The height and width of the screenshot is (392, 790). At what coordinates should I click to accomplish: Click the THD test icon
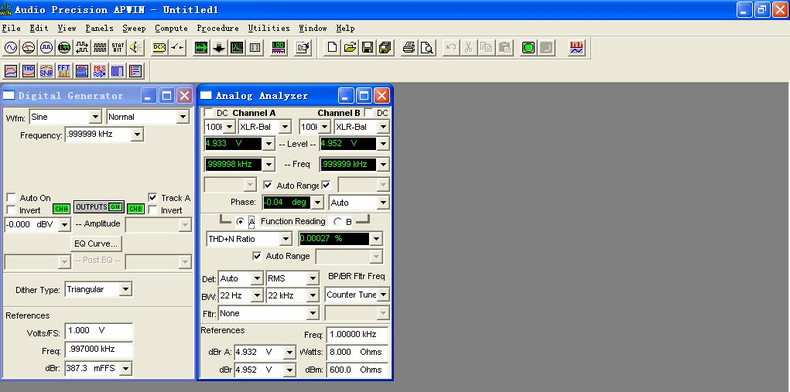pyautogui.click(x=28, y=71)
